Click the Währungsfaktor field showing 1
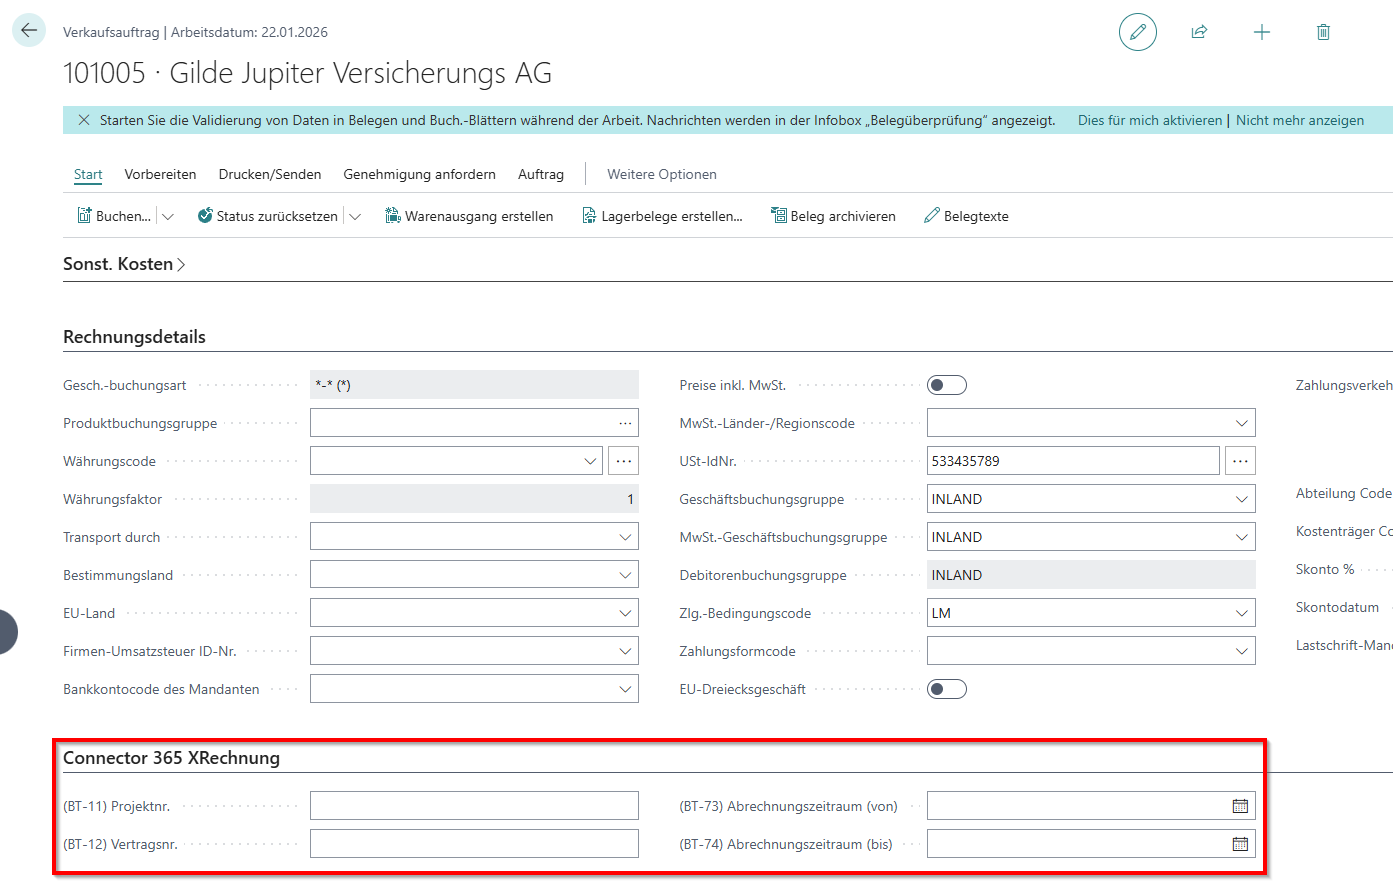Image resolution: width=1393 pixels, height=895 pixels. point(474,499)
